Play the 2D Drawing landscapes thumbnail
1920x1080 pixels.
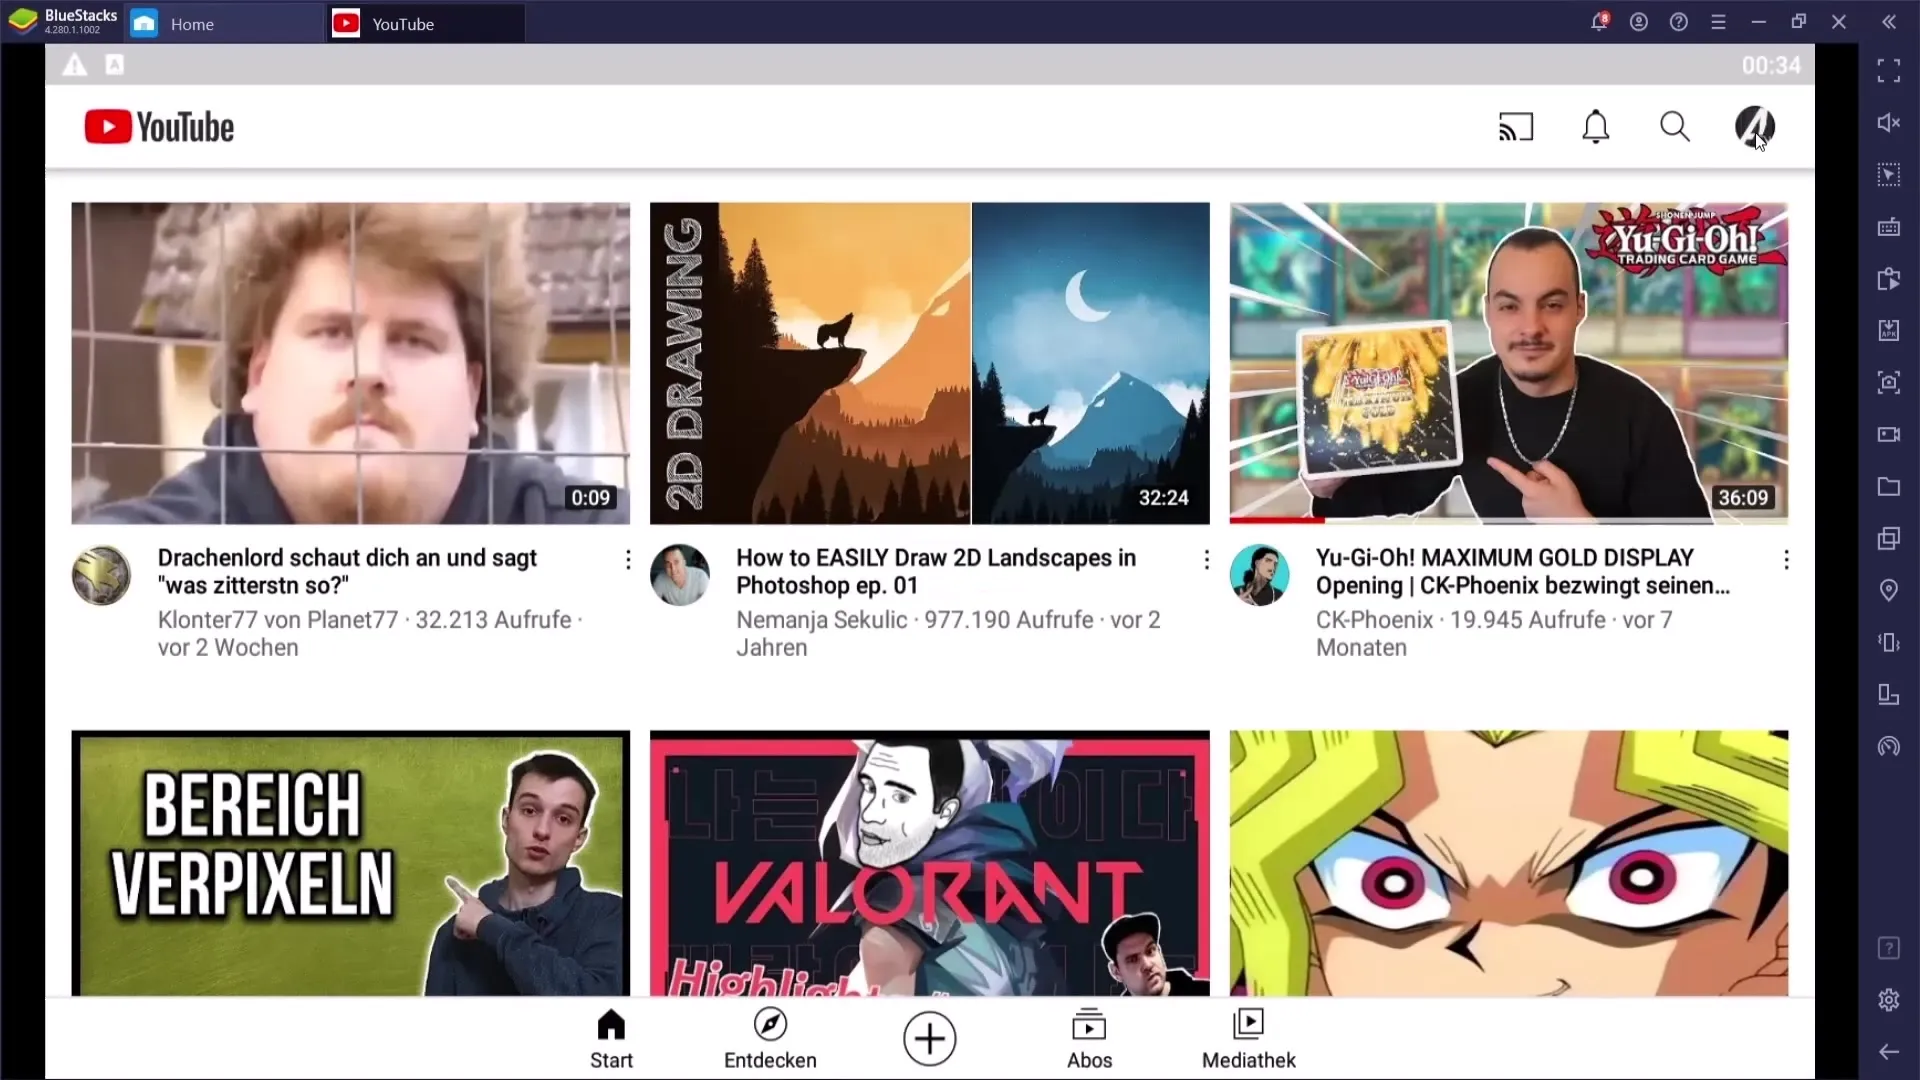(x=930, y=363)
